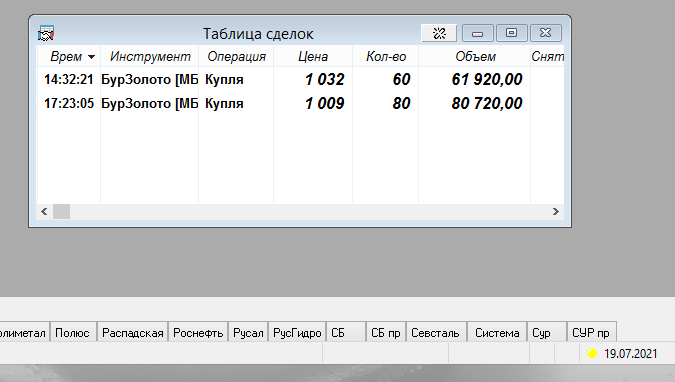Switch to the partially visible олиметал tab
This screenshot has height=382, width=675.
[24, 333]
